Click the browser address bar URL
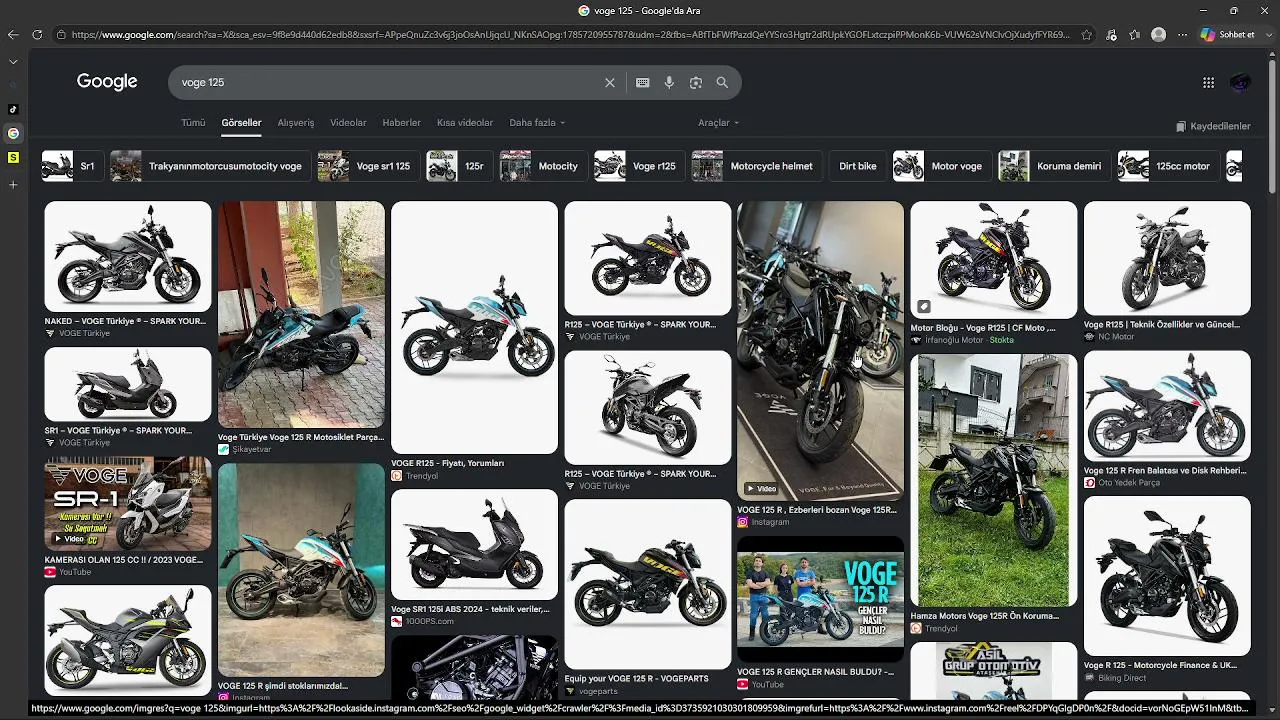 pos(570,35)
